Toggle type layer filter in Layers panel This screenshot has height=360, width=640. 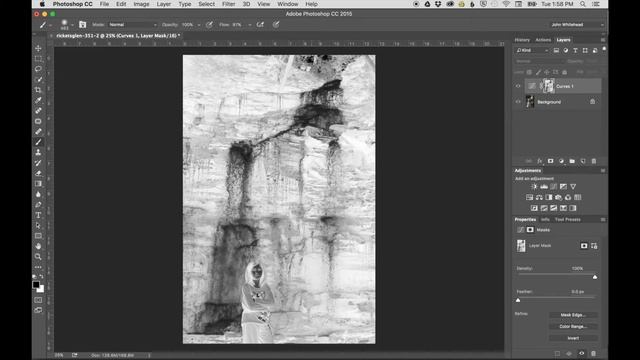click(x=575, y=50)
